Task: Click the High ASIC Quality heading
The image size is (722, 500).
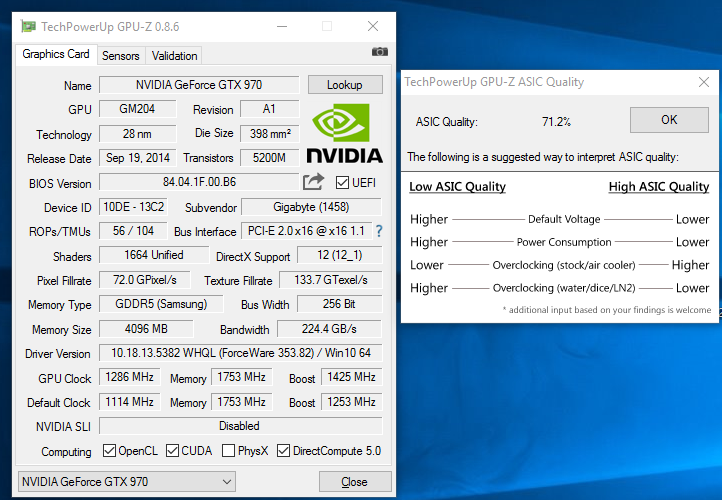Action: (658, 187)
